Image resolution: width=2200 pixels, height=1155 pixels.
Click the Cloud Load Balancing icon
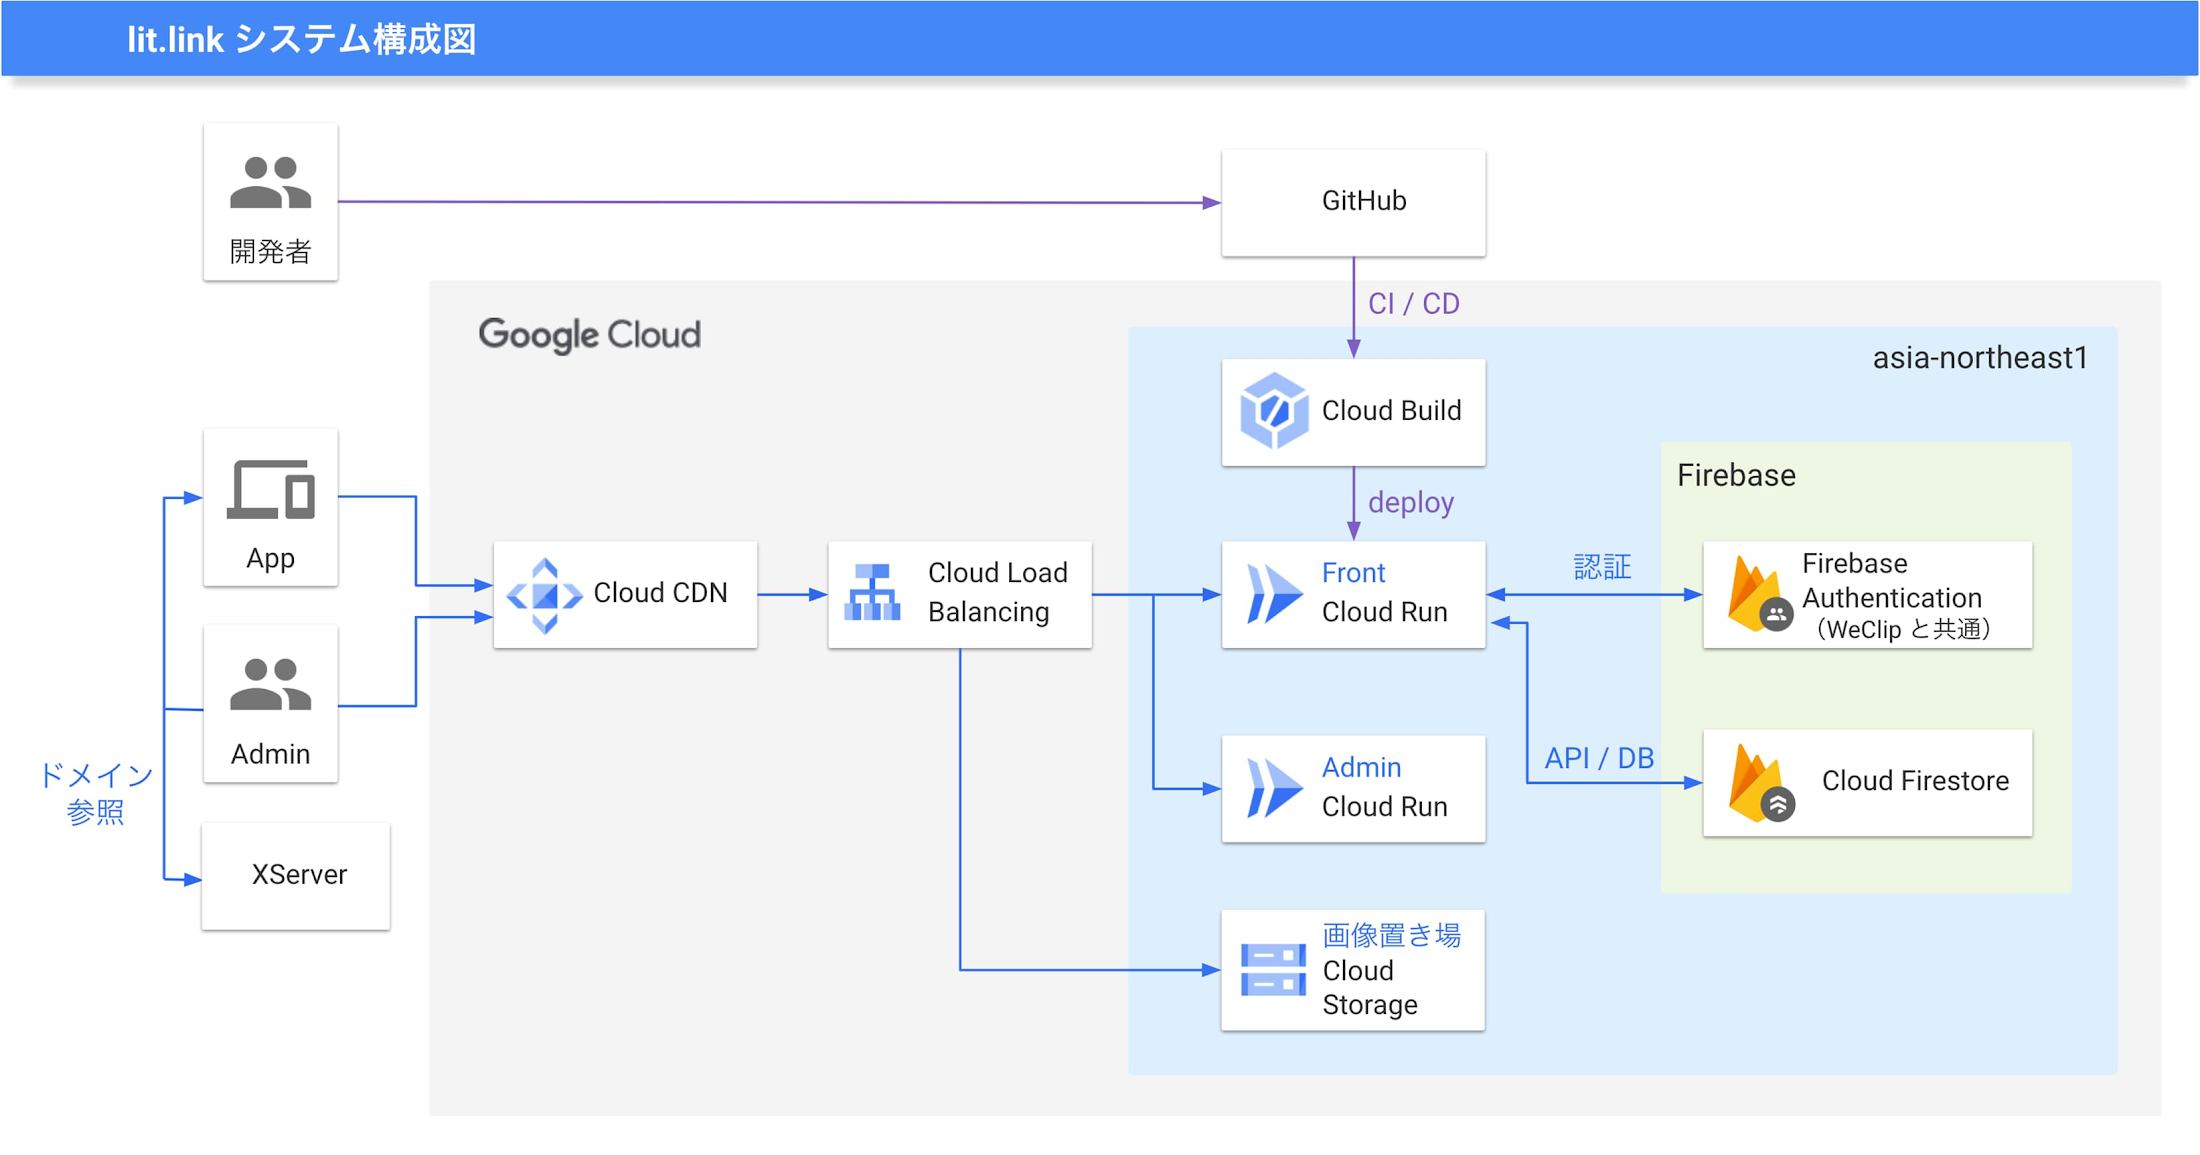click(x=872, y=592)
